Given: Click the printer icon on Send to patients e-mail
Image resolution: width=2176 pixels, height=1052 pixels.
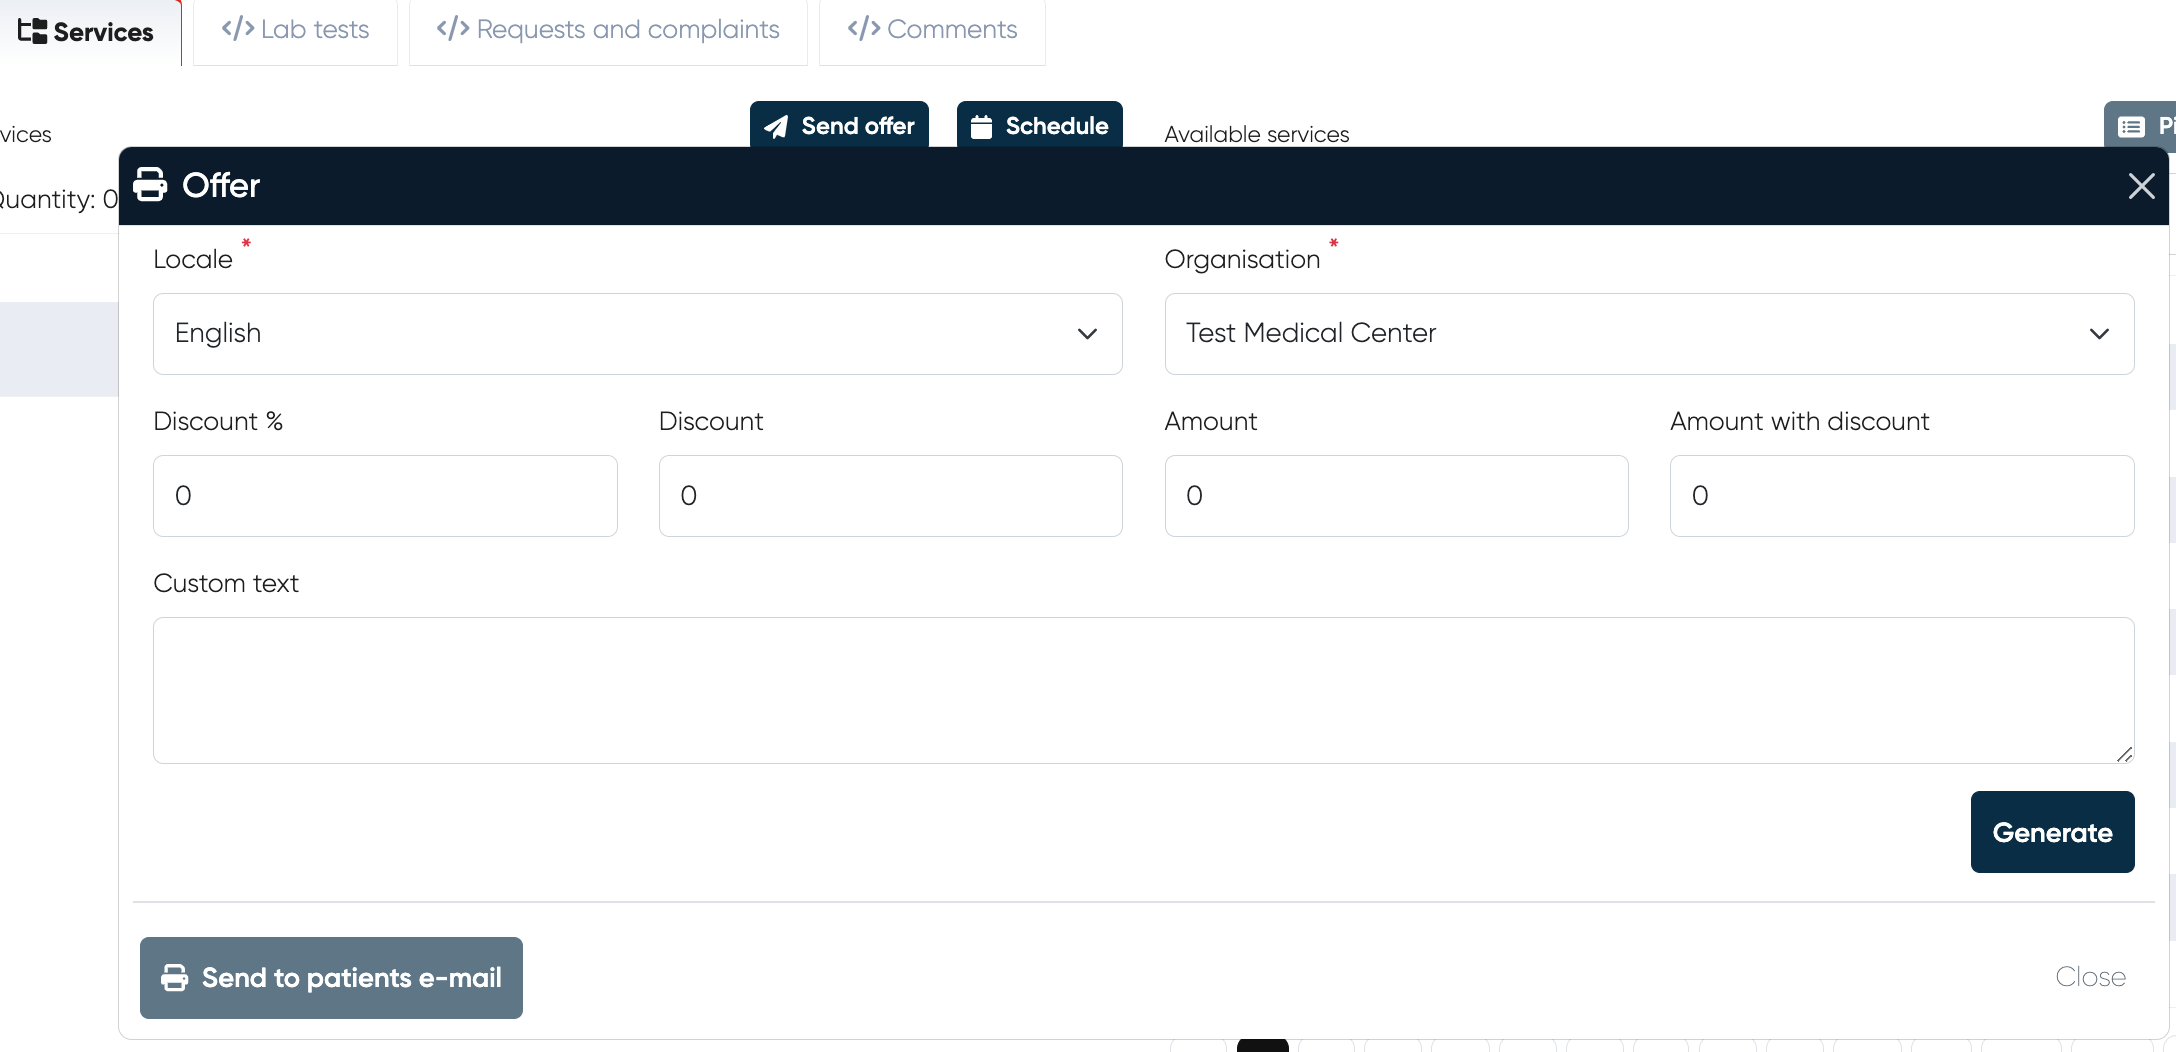Looking at the screenshot, I should click(x=175, y=978).
